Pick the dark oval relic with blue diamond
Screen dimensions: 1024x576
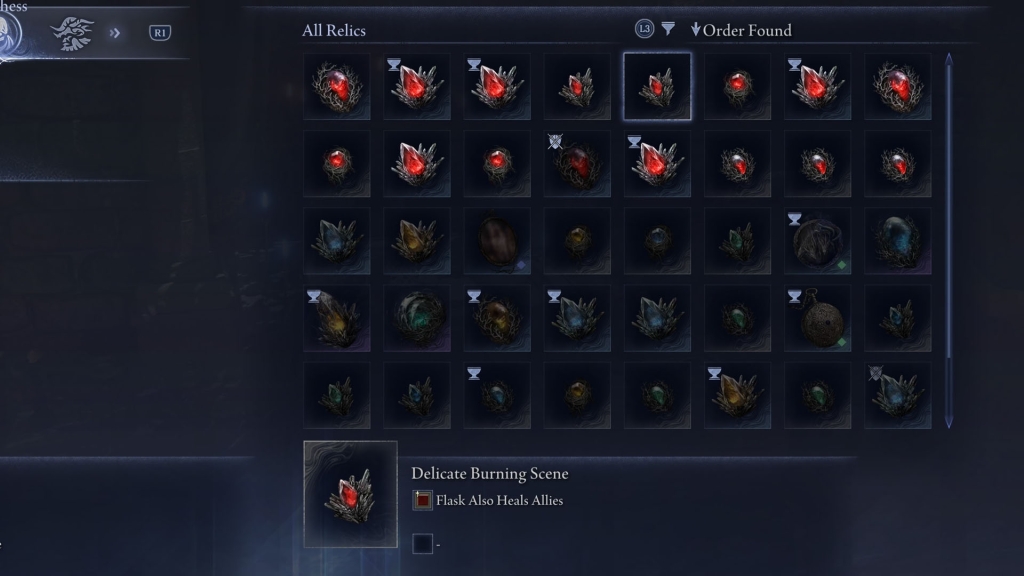tap(497, 241)
